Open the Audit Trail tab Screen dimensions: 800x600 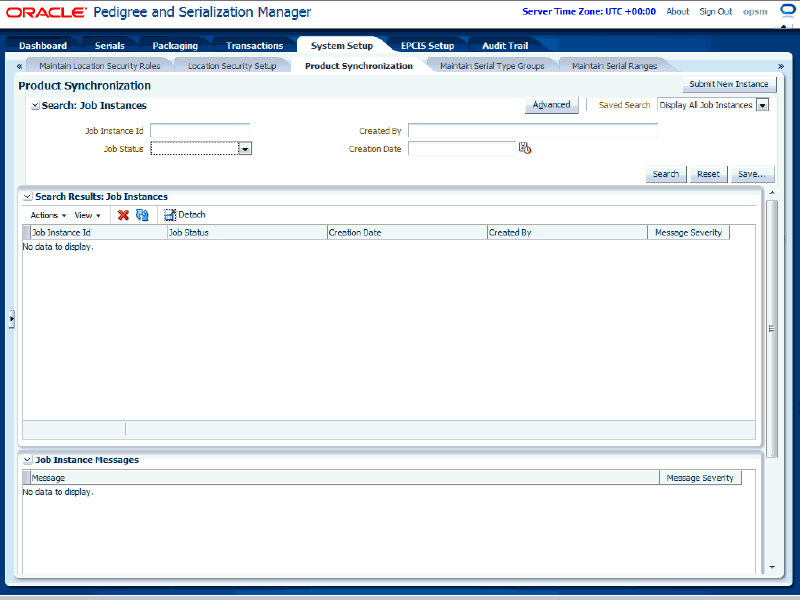[505, 45]
